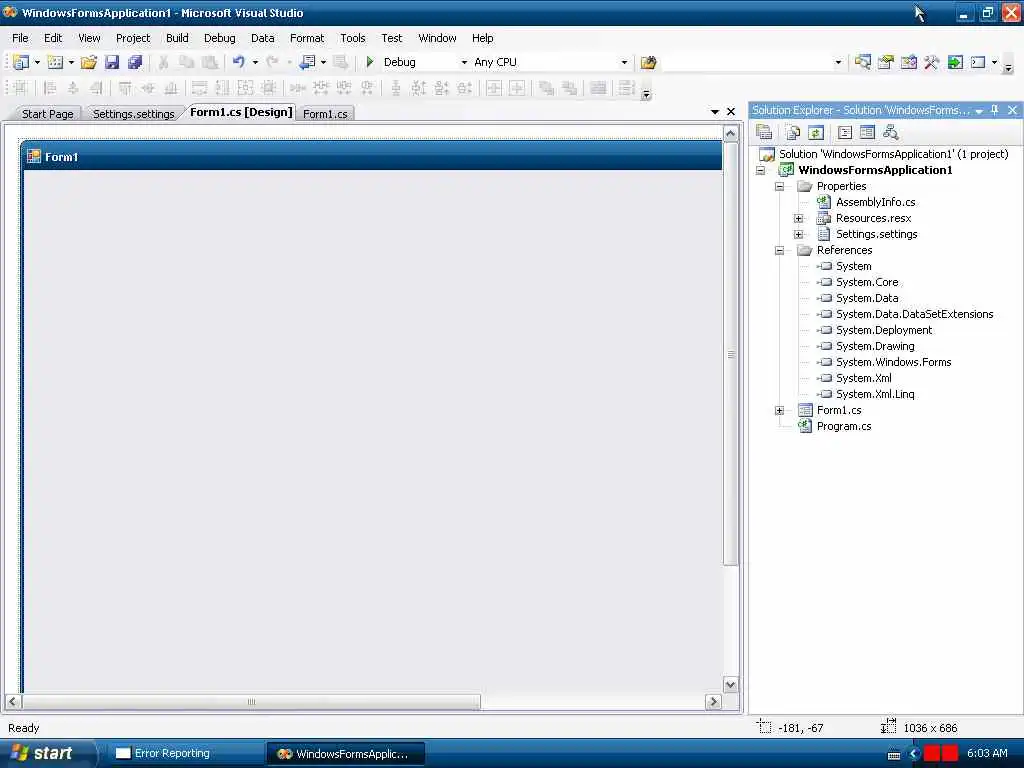The width and height of the screenshot is (1024, 768).
Task: Close the active Form1.cs [Design] document
Action: pyautogui.click(x=731, y=112)
